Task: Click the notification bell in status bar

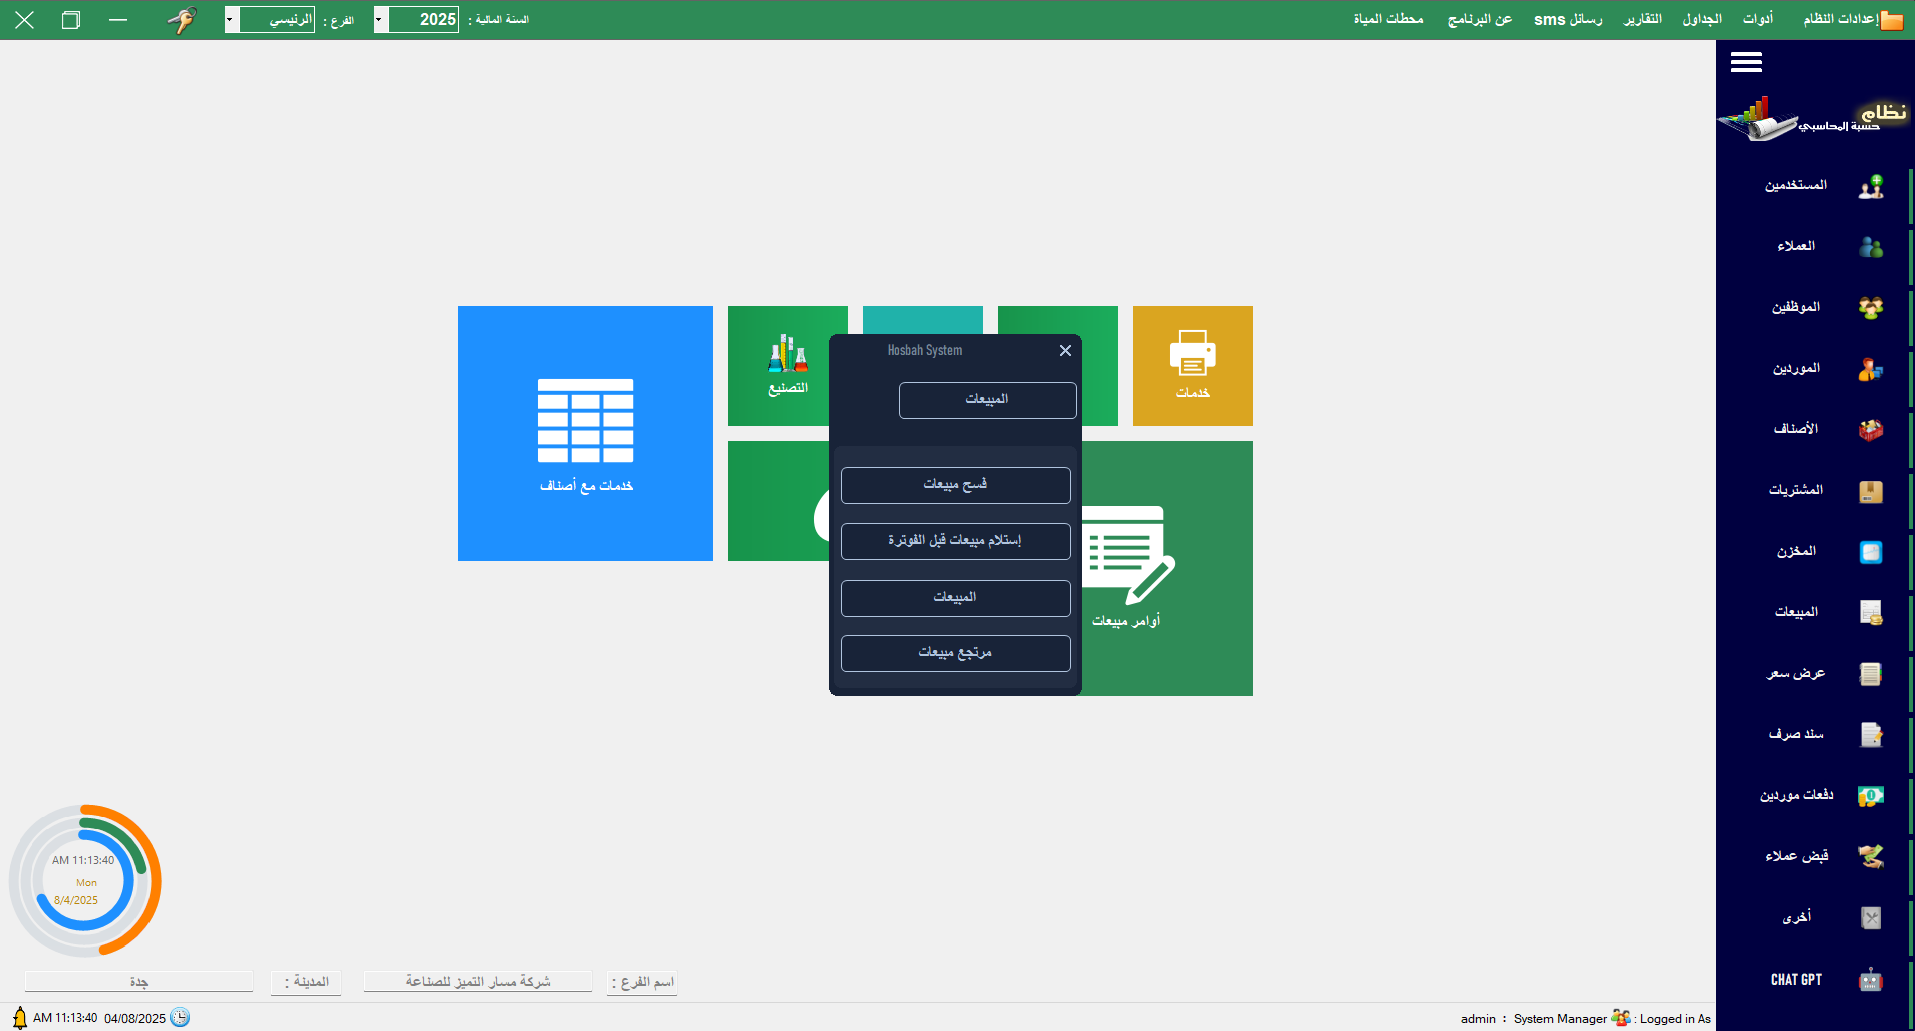Action: pyautogui.click(x=19, y=1018)
